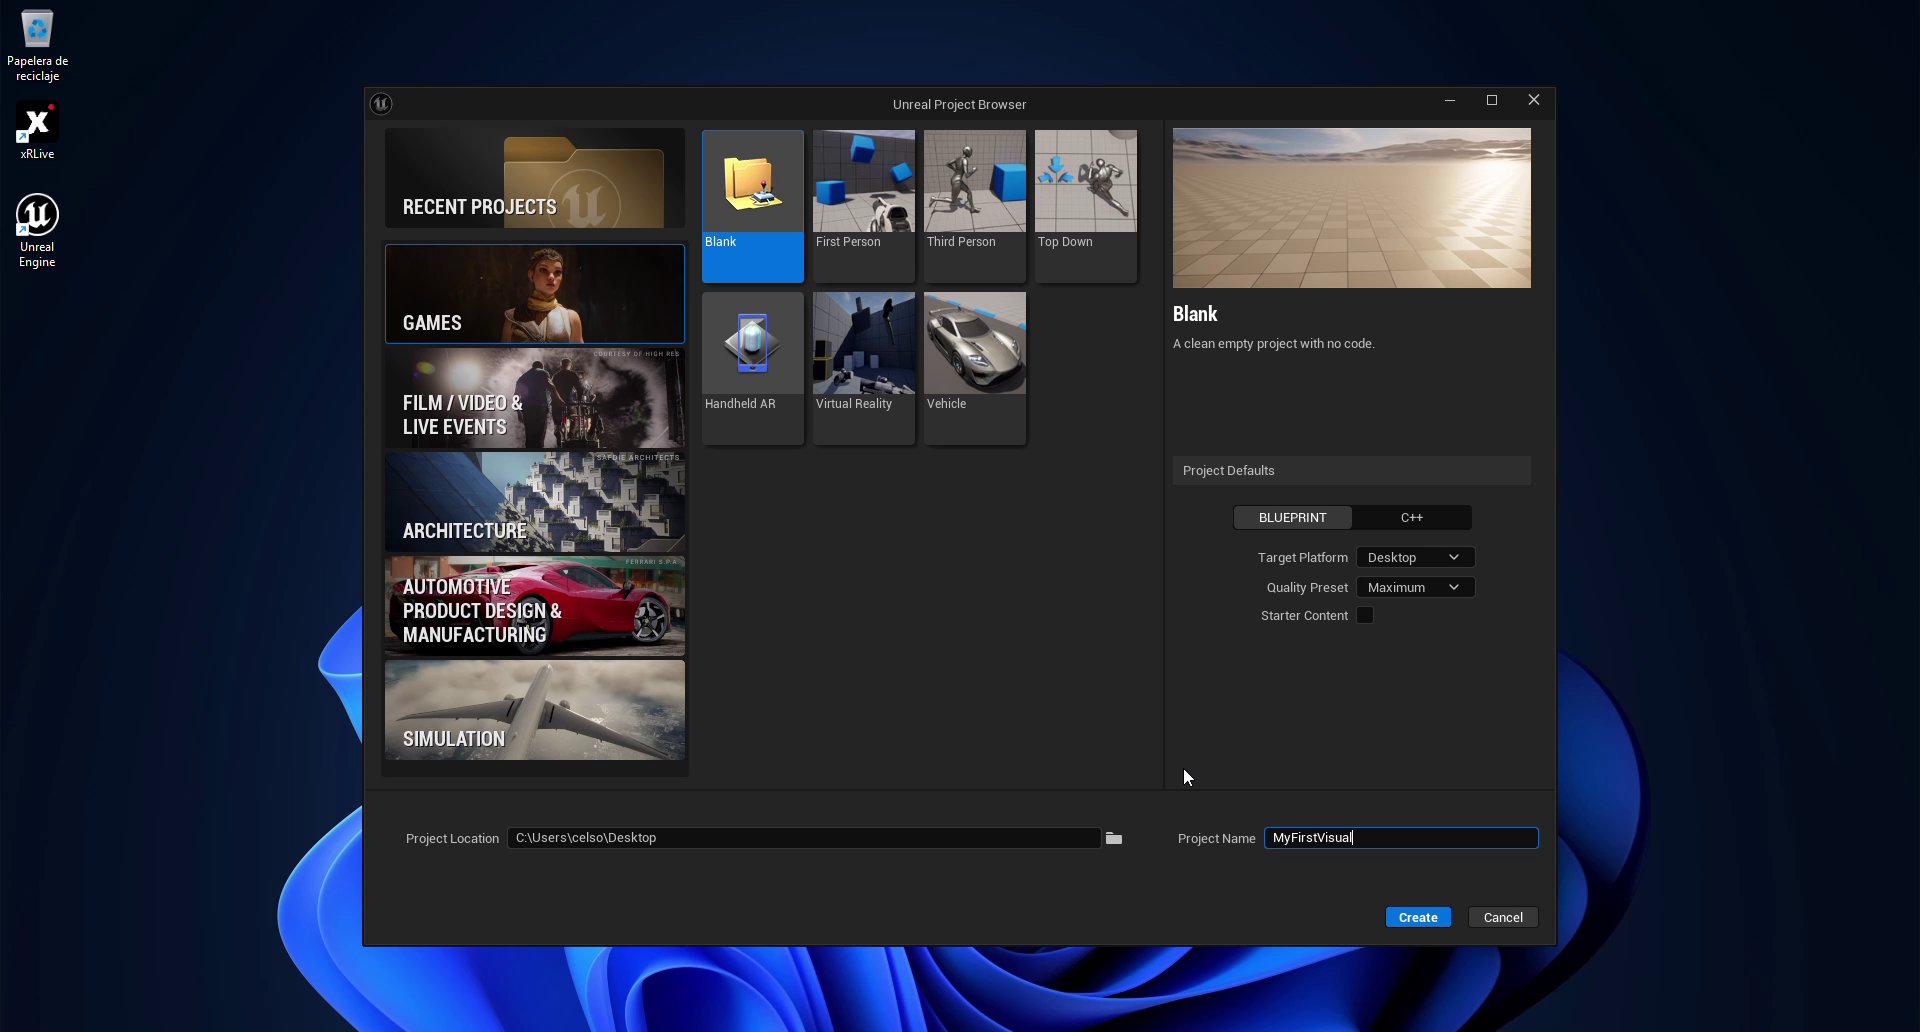Click the Project Name input field
This screenshot has height=1032, width=1920.
coord(1401,838)
